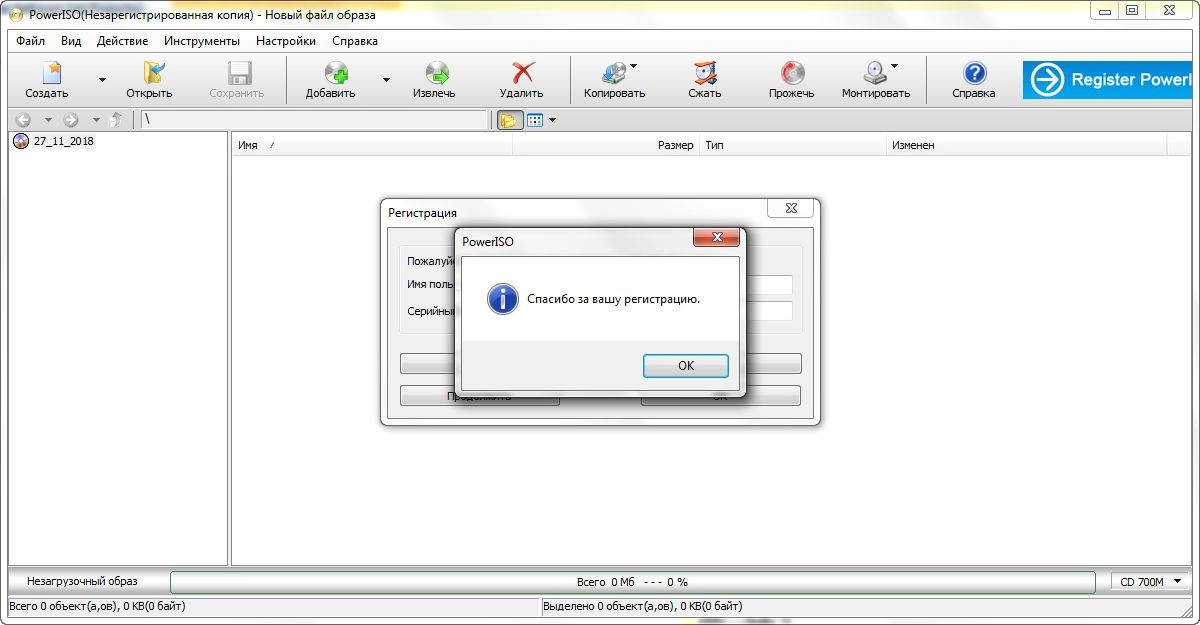Click the Открыть (Open) toolbar icon
The height and width of the screenshot is (625, 1200).
tap(149, 80)
